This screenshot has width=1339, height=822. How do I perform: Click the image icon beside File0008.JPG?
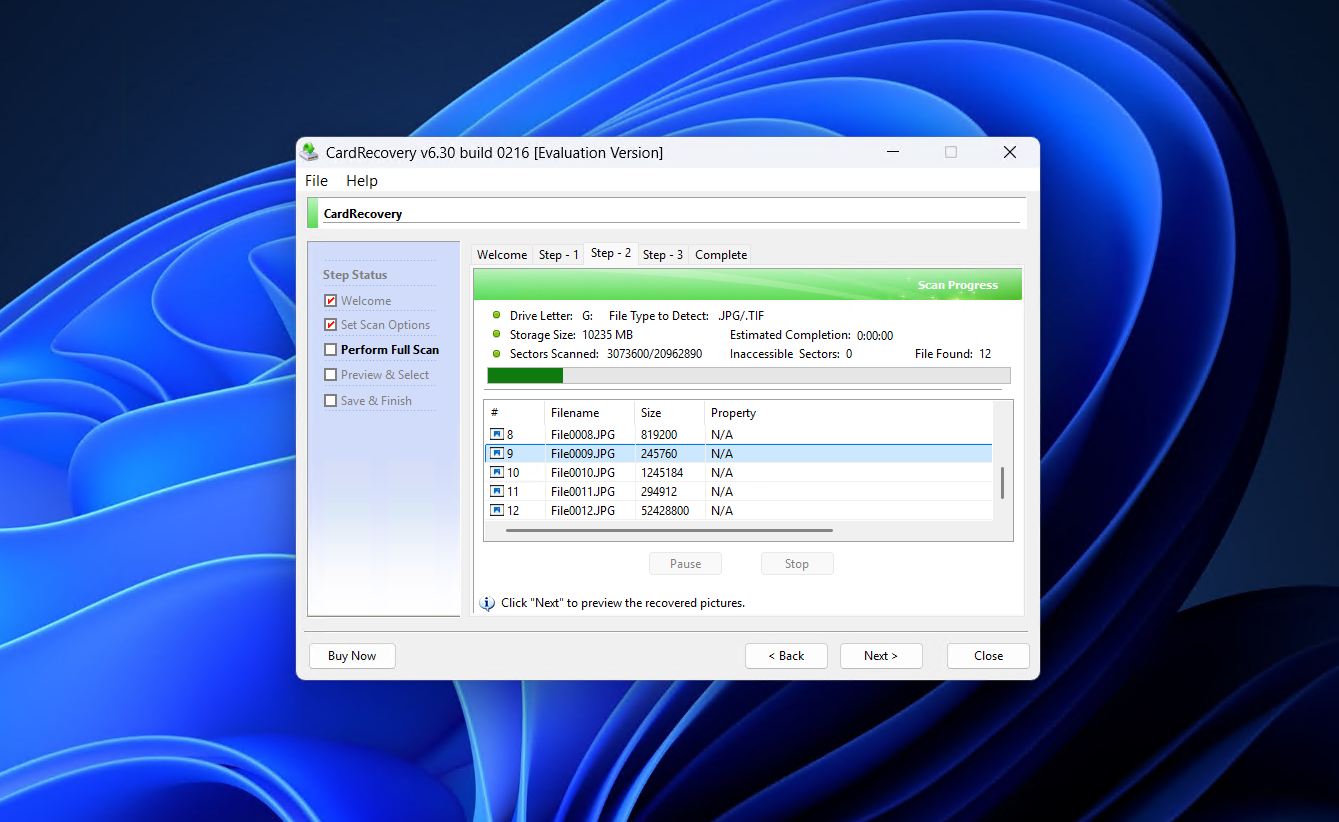[497, 433]
